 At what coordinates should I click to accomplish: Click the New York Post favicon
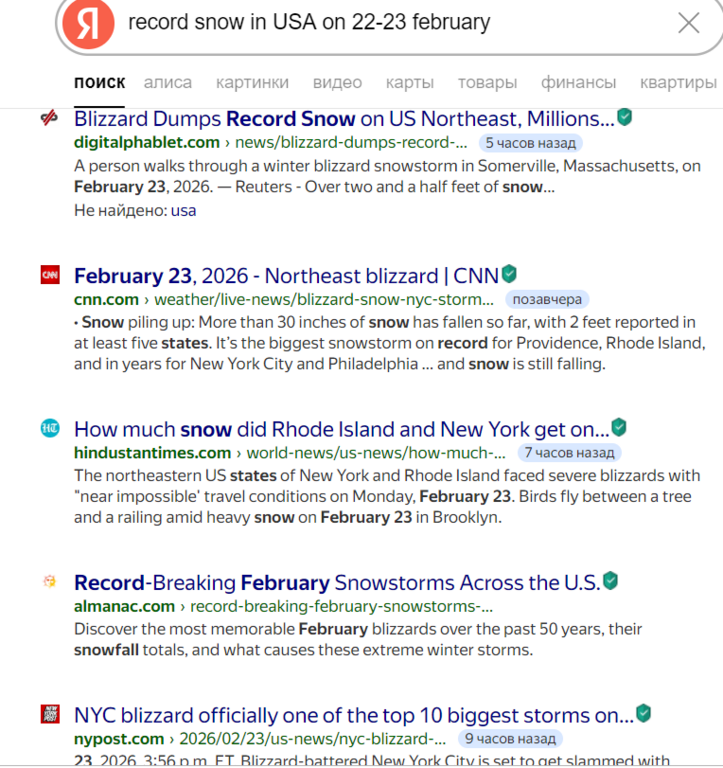coord(50,715)
